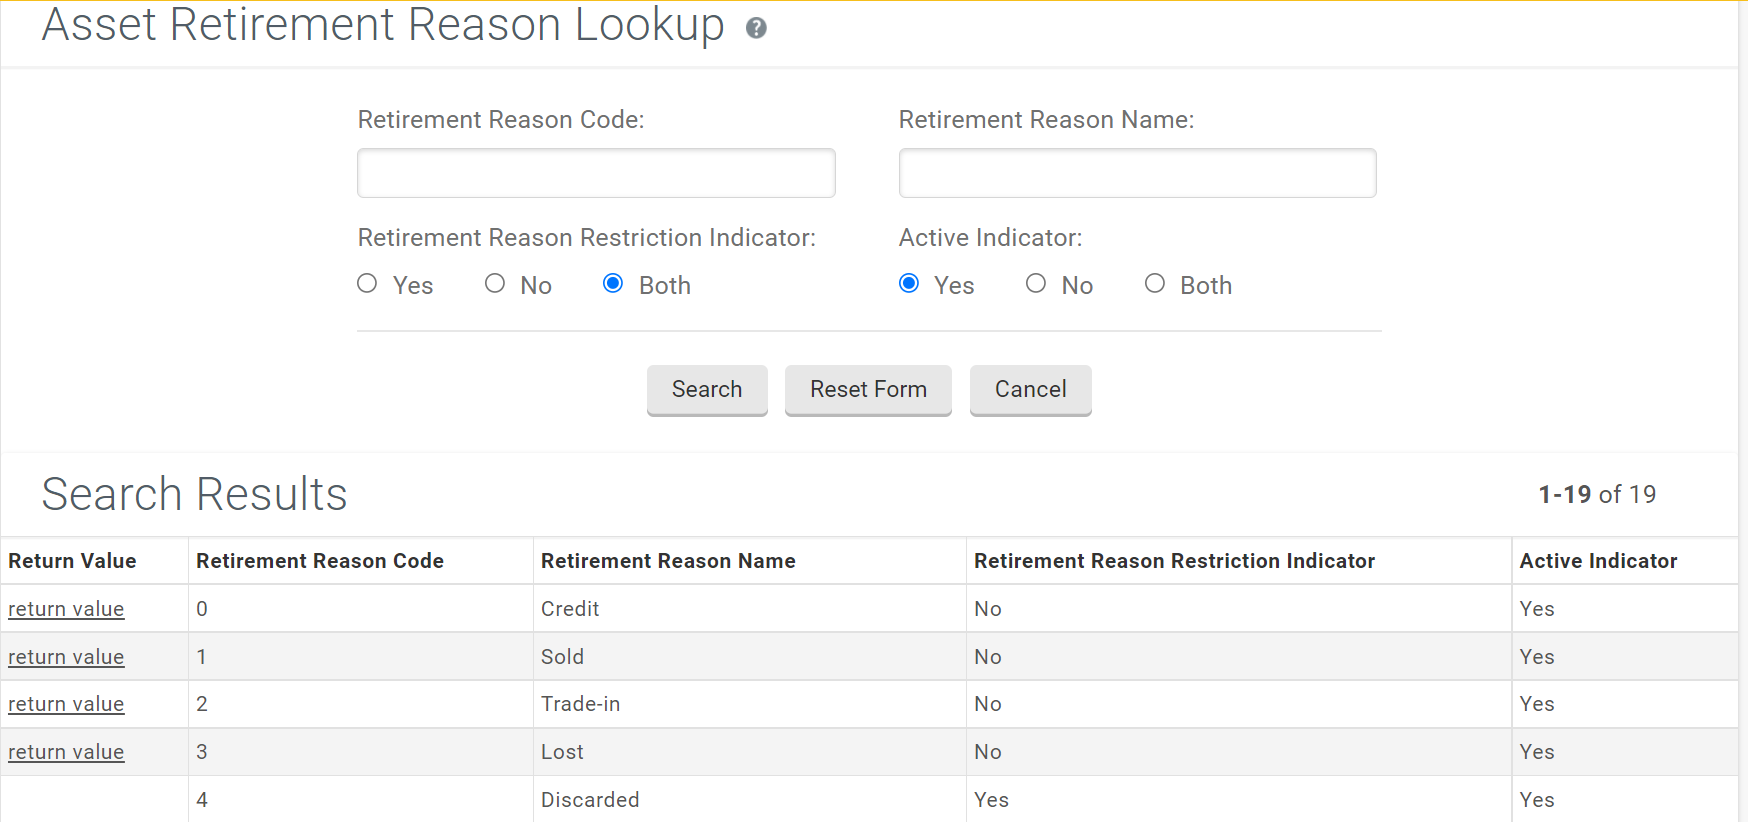
Task: Follow return value link for Trade-in row
Action: (x=66, y=704)
